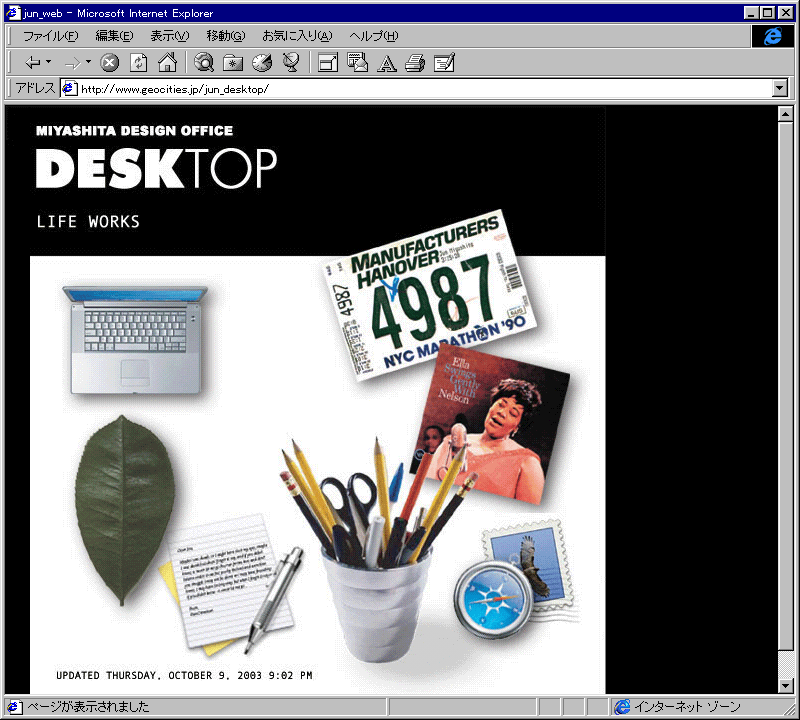This screenshot has height=720, width=800.
Task: Open the ヘルプ(H) menu
Action: (x=374, y=36)
